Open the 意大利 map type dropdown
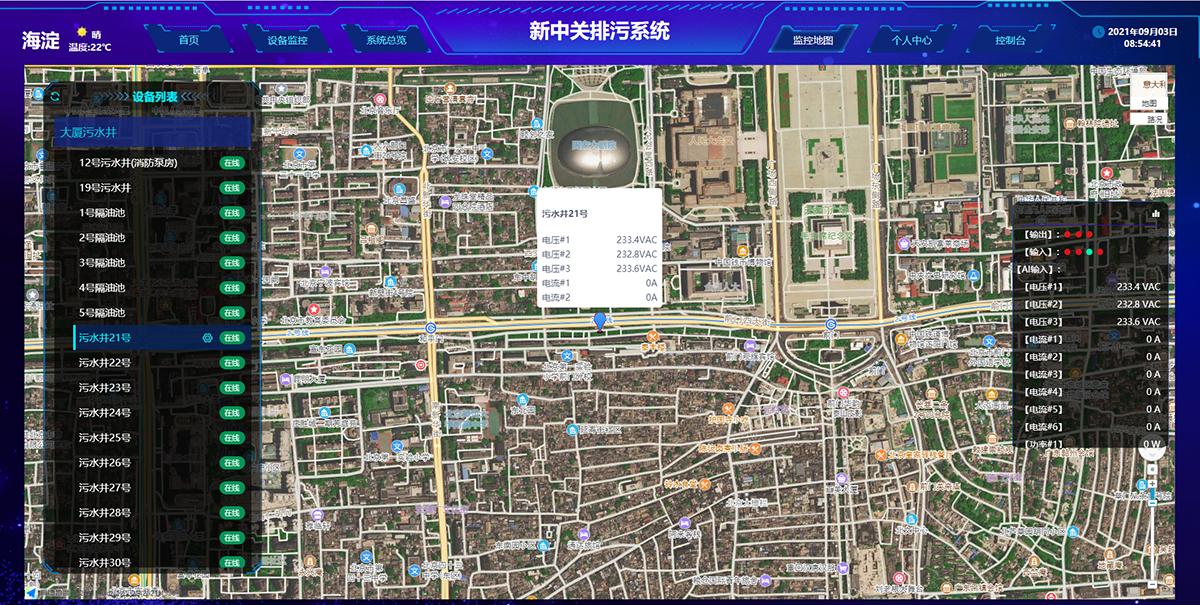The height and width of the screenshot is (605, 1200). click(1153, 84)
